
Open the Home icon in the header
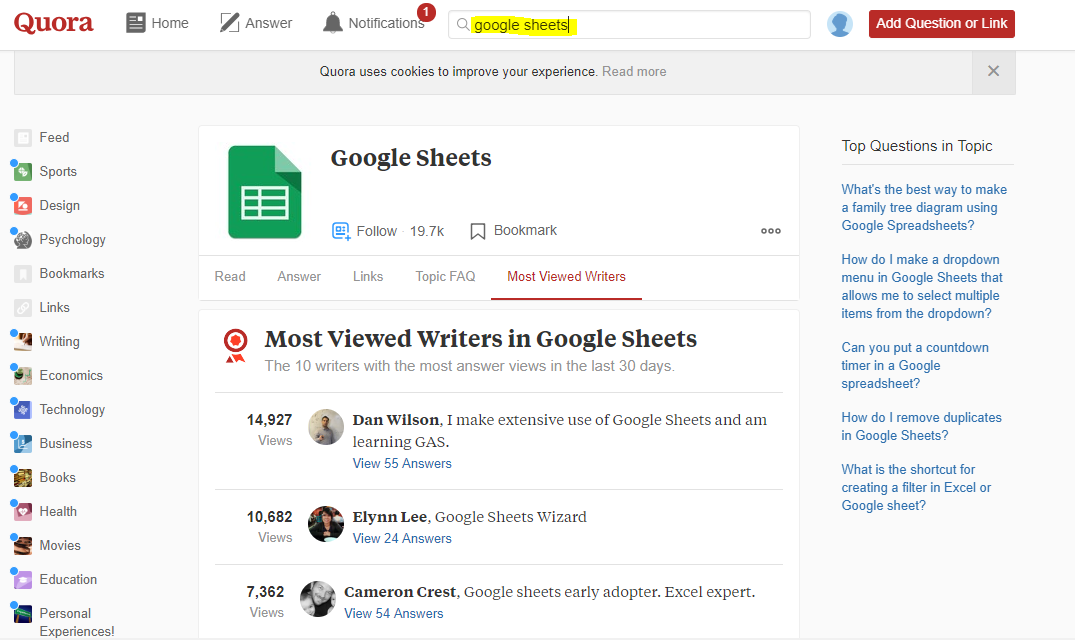pyautogui.click(x=136, y=23)
